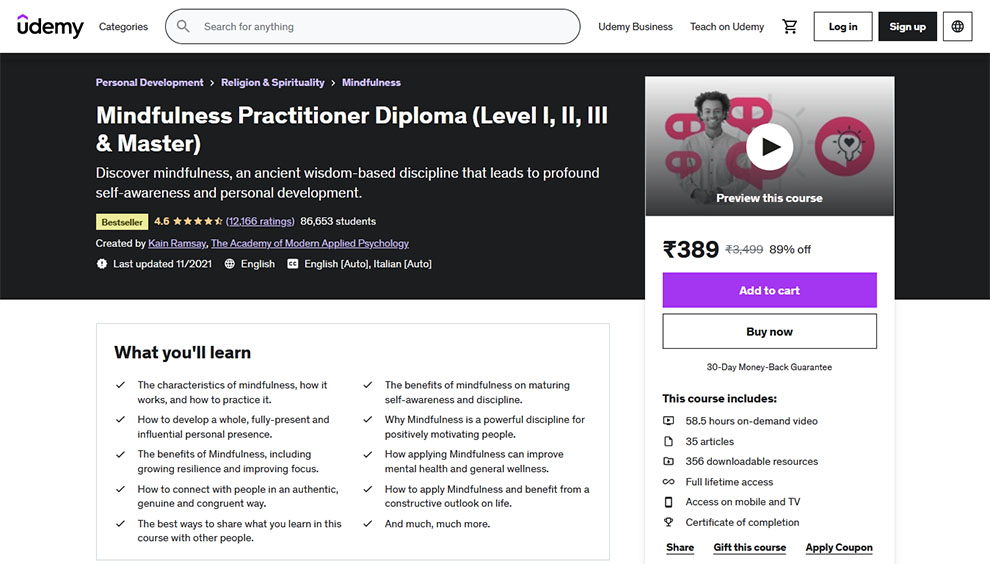Click the globe language selector icon
The height and width of the screenshot is (564, 990).
[958, 27]
